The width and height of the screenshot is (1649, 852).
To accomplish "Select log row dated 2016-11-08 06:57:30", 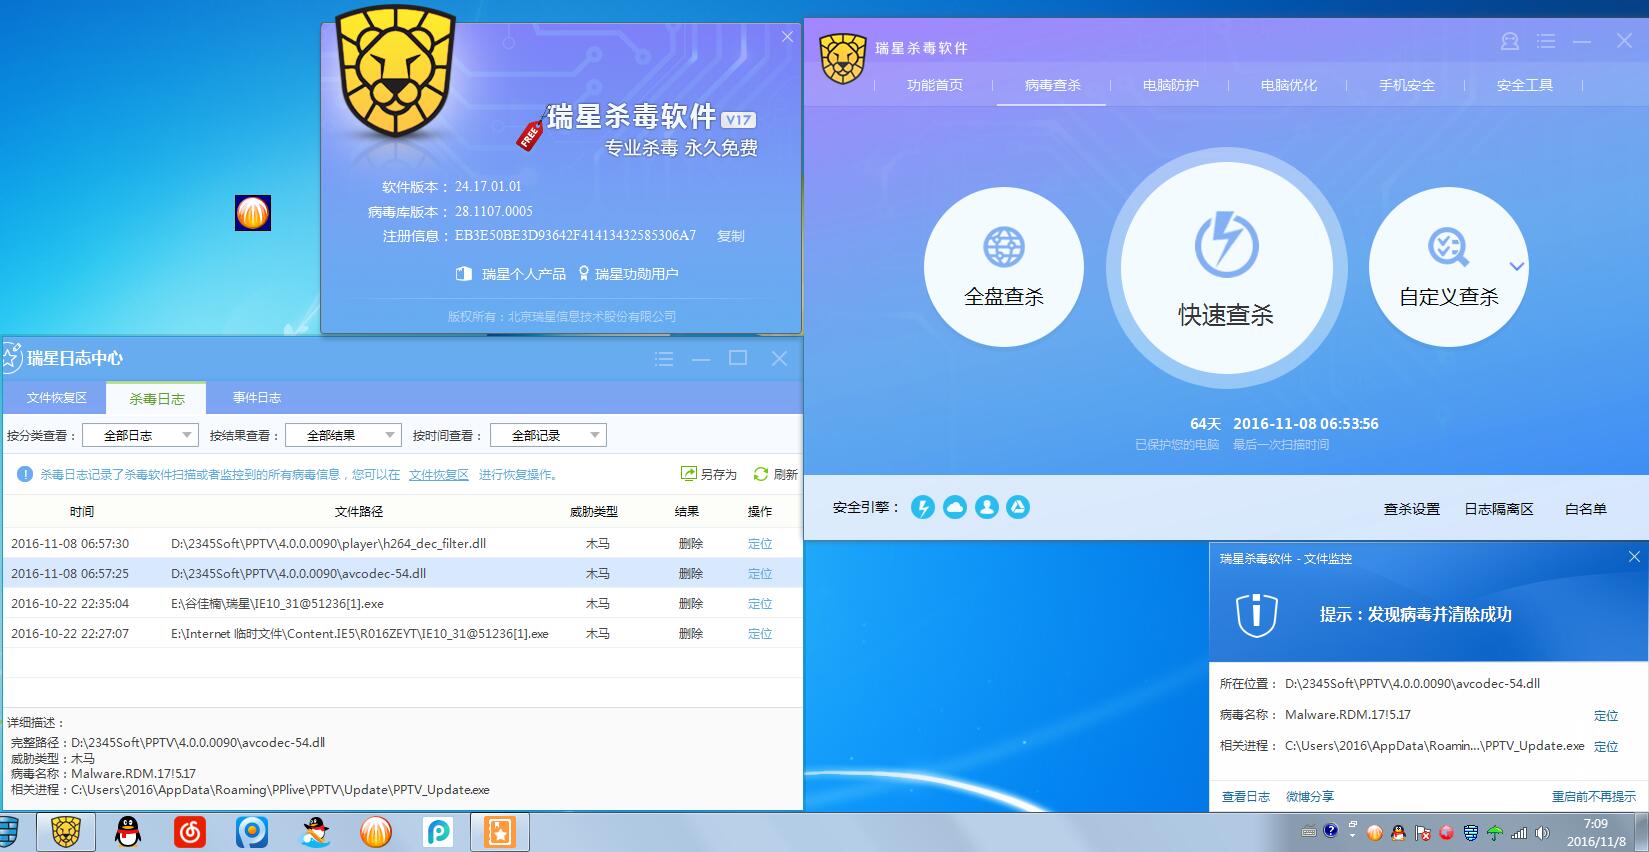I will click(x=402, y=543).
